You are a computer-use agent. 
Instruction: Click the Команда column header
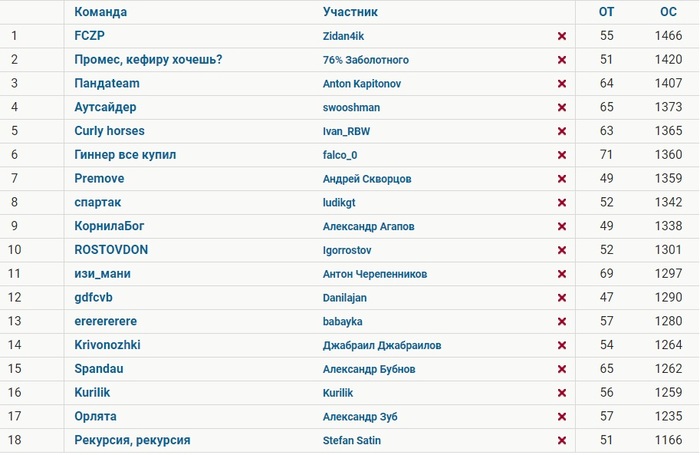pos(100,12)
